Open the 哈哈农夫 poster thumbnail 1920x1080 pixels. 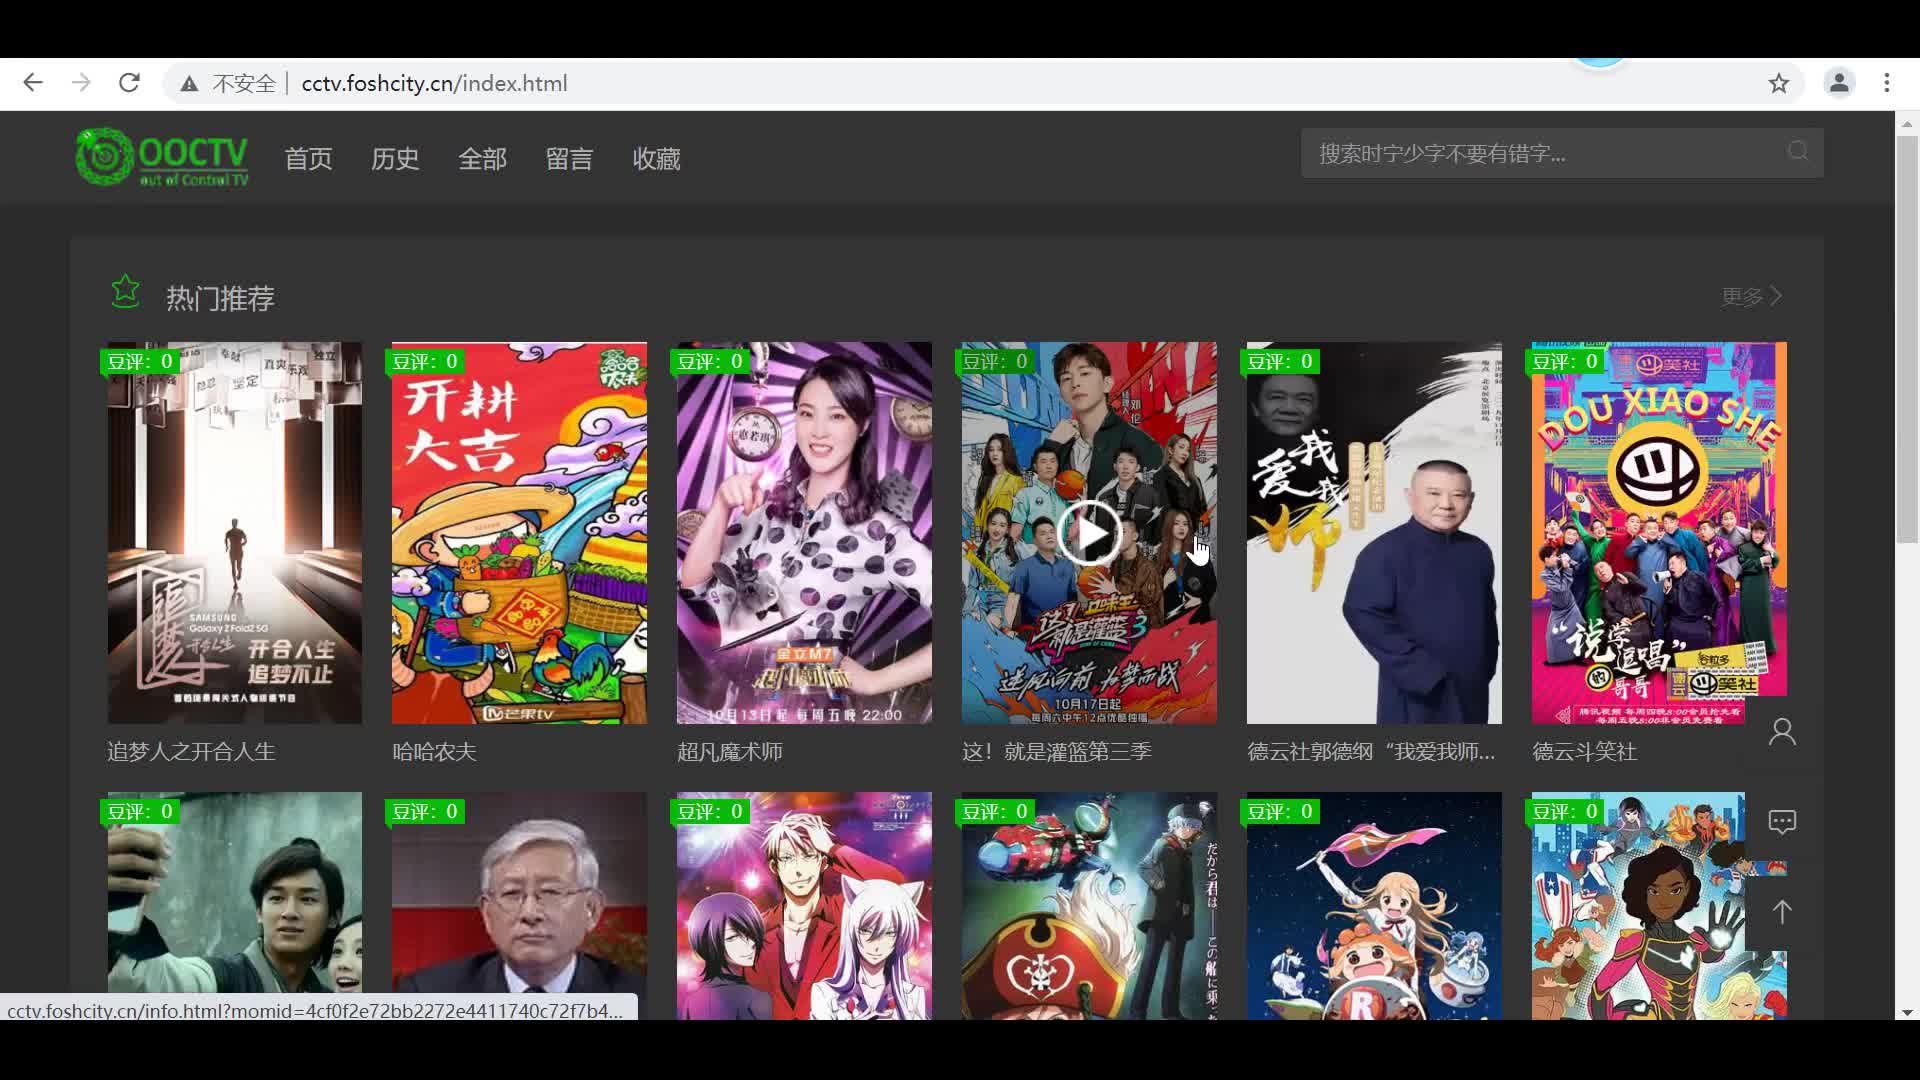pos(519,533)
